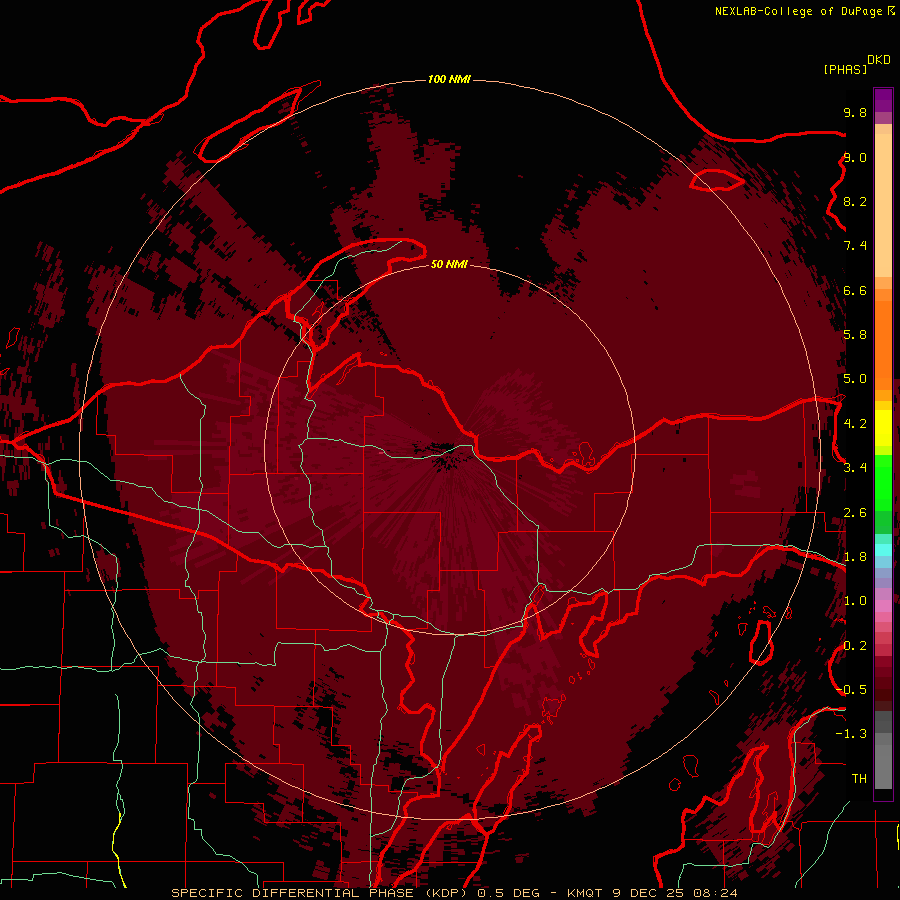Click the 0.2 color scale value
This screenshot has height=900, width=900.
click(855, 646)
